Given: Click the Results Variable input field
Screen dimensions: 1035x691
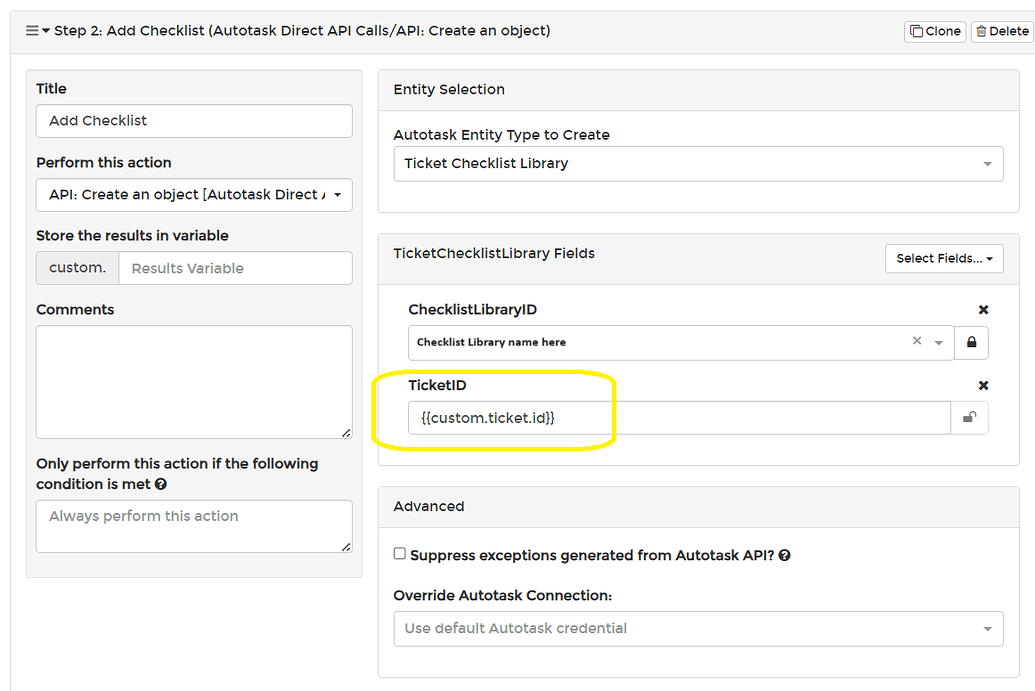Looking at the screenshot, I should pyautogui.click(x=235, y=268).
